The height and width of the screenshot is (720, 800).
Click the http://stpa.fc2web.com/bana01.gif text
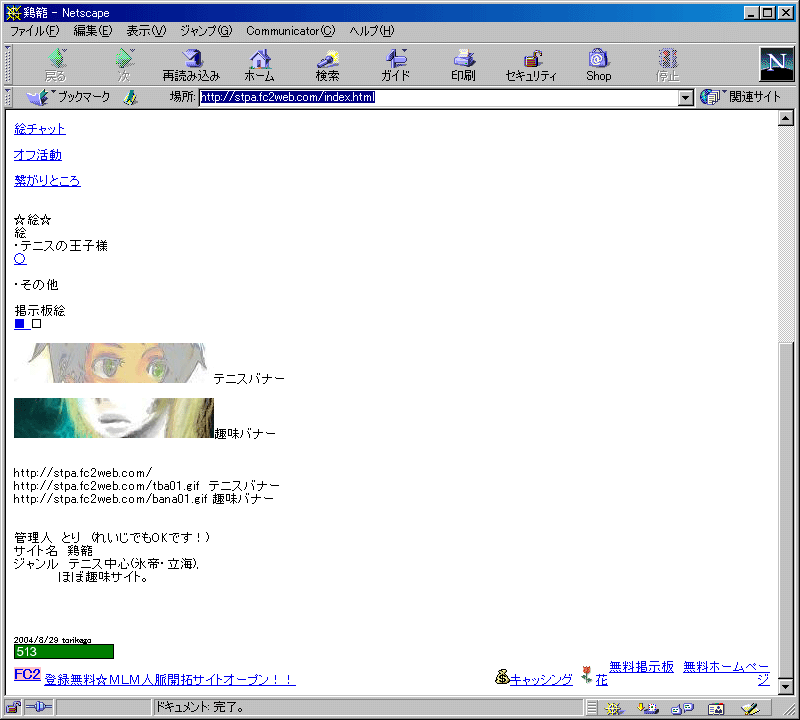[x=110, y=499]
